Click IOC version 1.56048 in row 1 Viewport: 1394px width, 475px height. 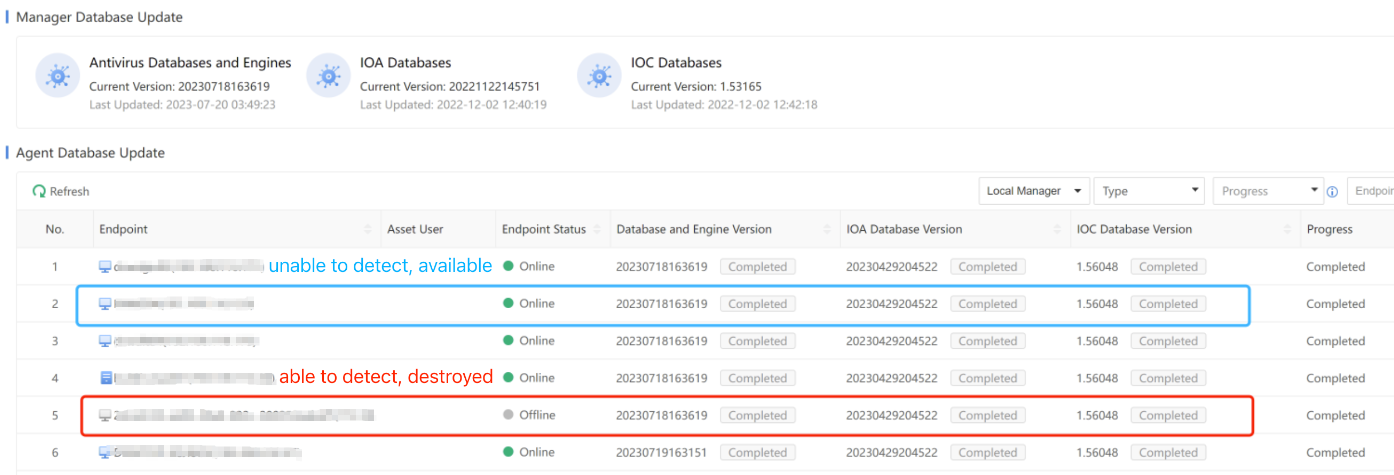point(1097,267)
